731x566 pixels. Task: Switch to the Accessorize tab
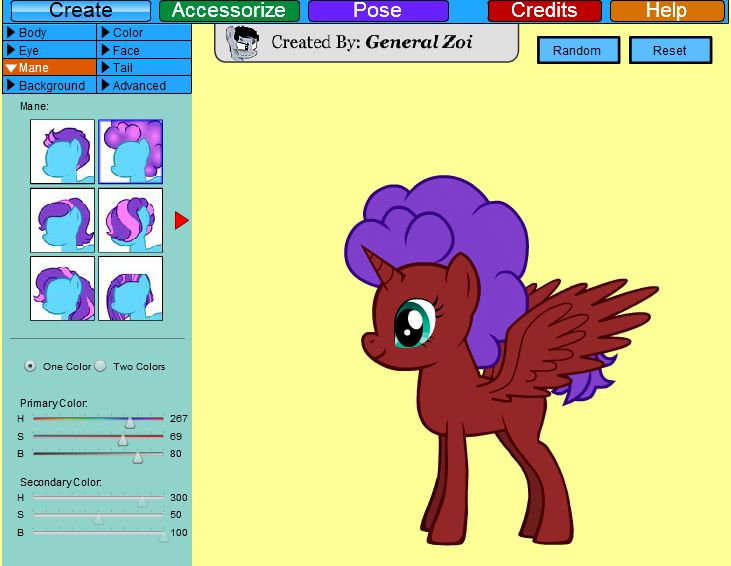pos(229,10)
